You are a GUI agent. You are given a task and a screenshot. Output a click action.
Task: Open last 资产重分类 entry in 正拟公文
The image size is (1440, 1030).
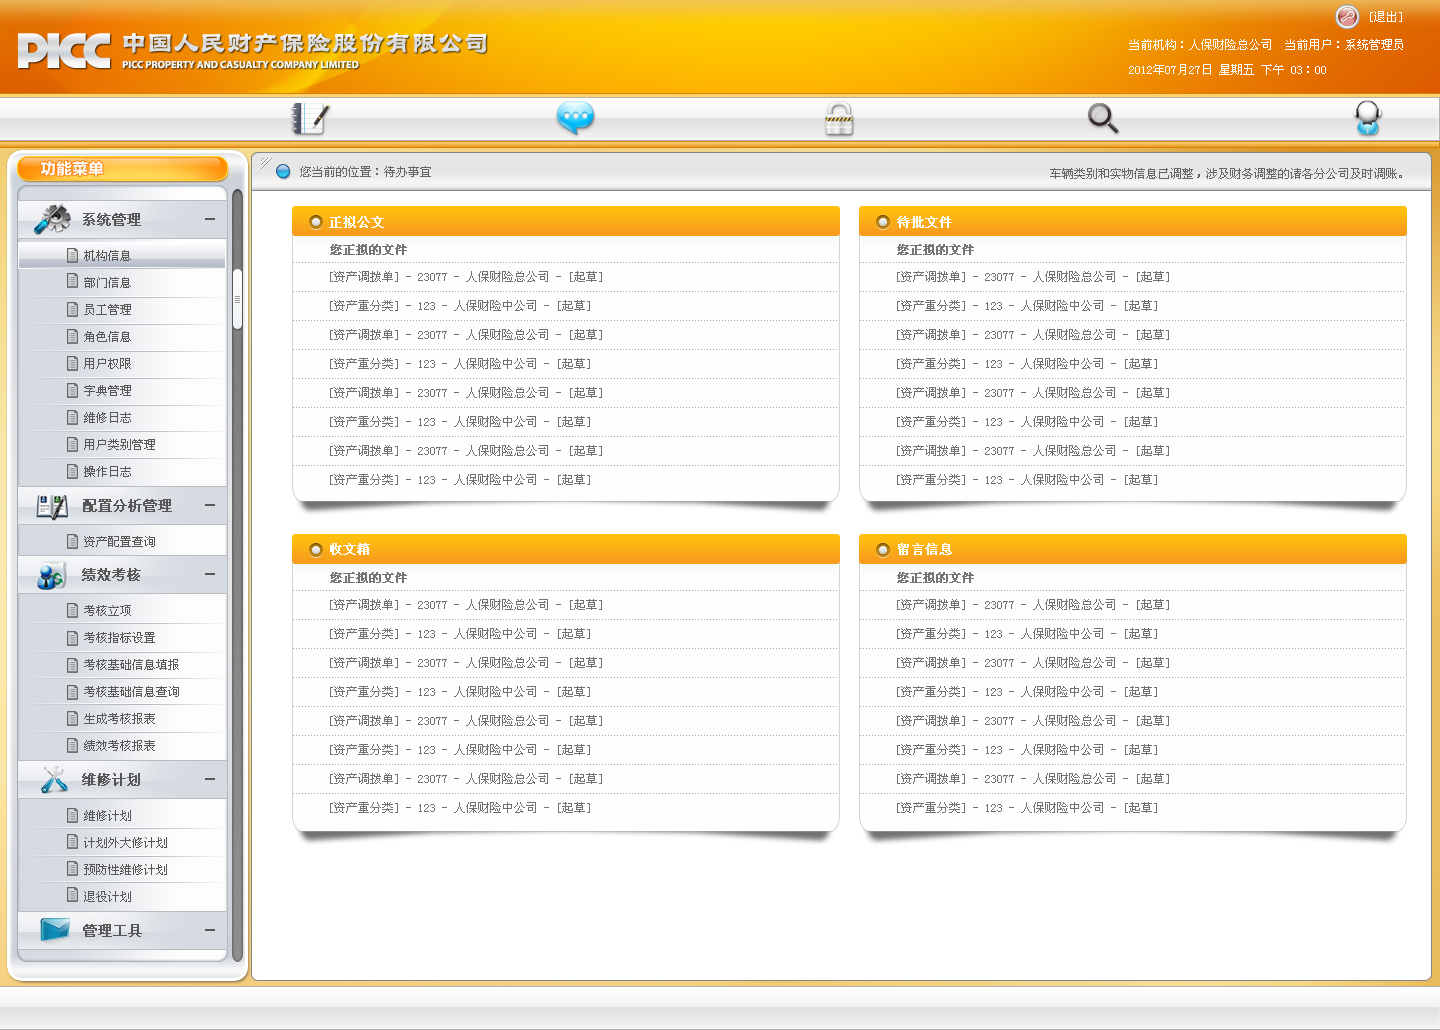[460, 480]
